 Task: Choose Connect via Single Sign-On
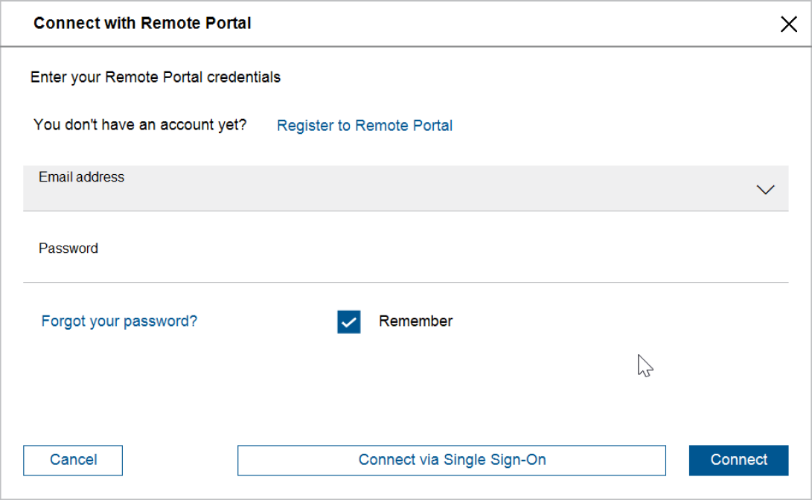[451, 460]
